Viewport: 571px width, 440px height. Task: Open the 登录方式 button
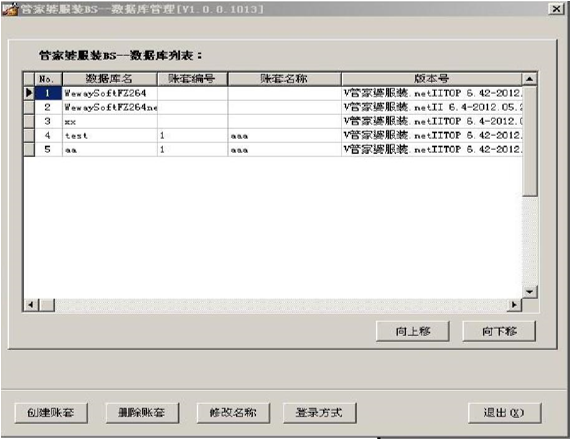(x=319, y=413)
